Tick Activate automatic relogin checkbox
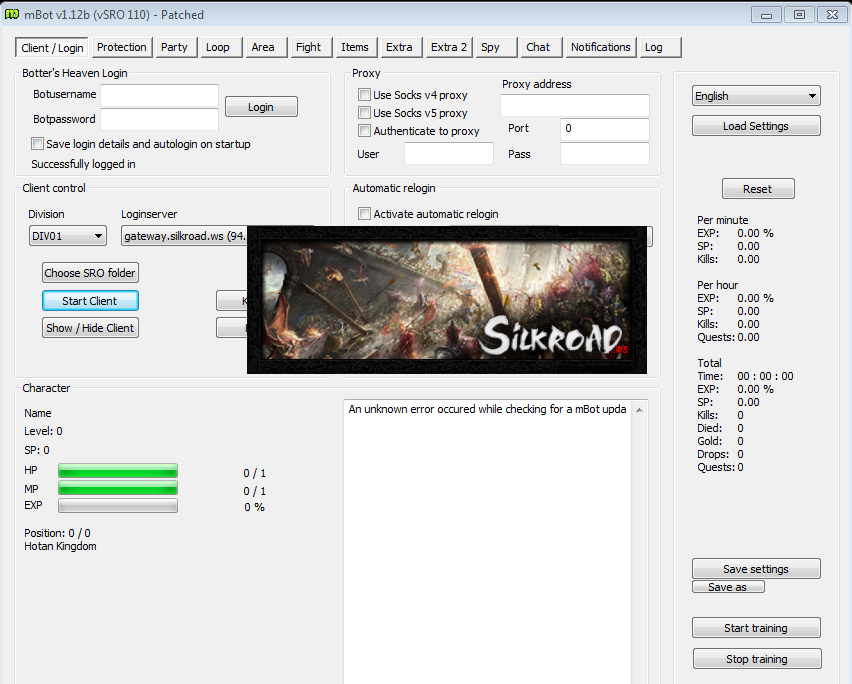The image size is (852, 684). (364, 214)
